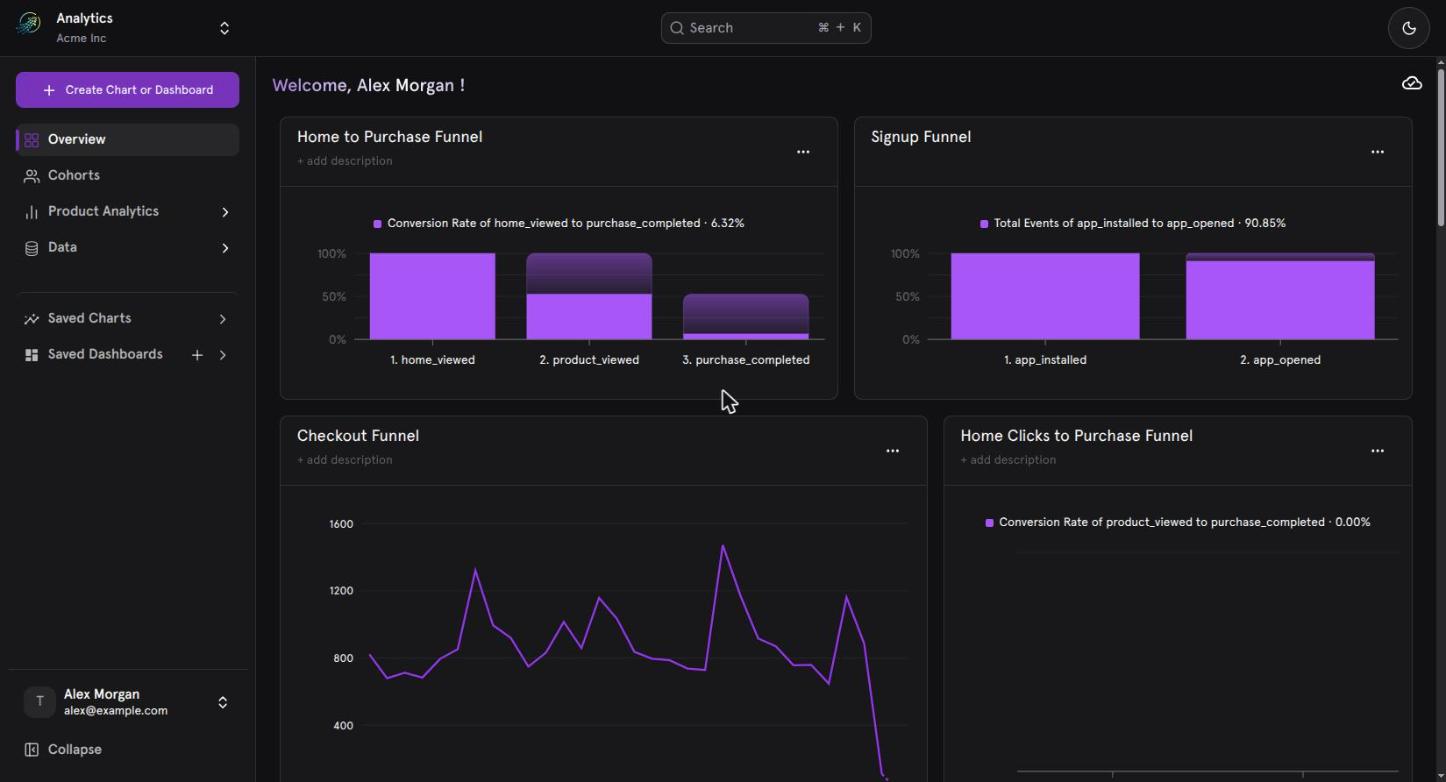
Task: Click the Overview grid icon
Action: (x=32, y=140)
